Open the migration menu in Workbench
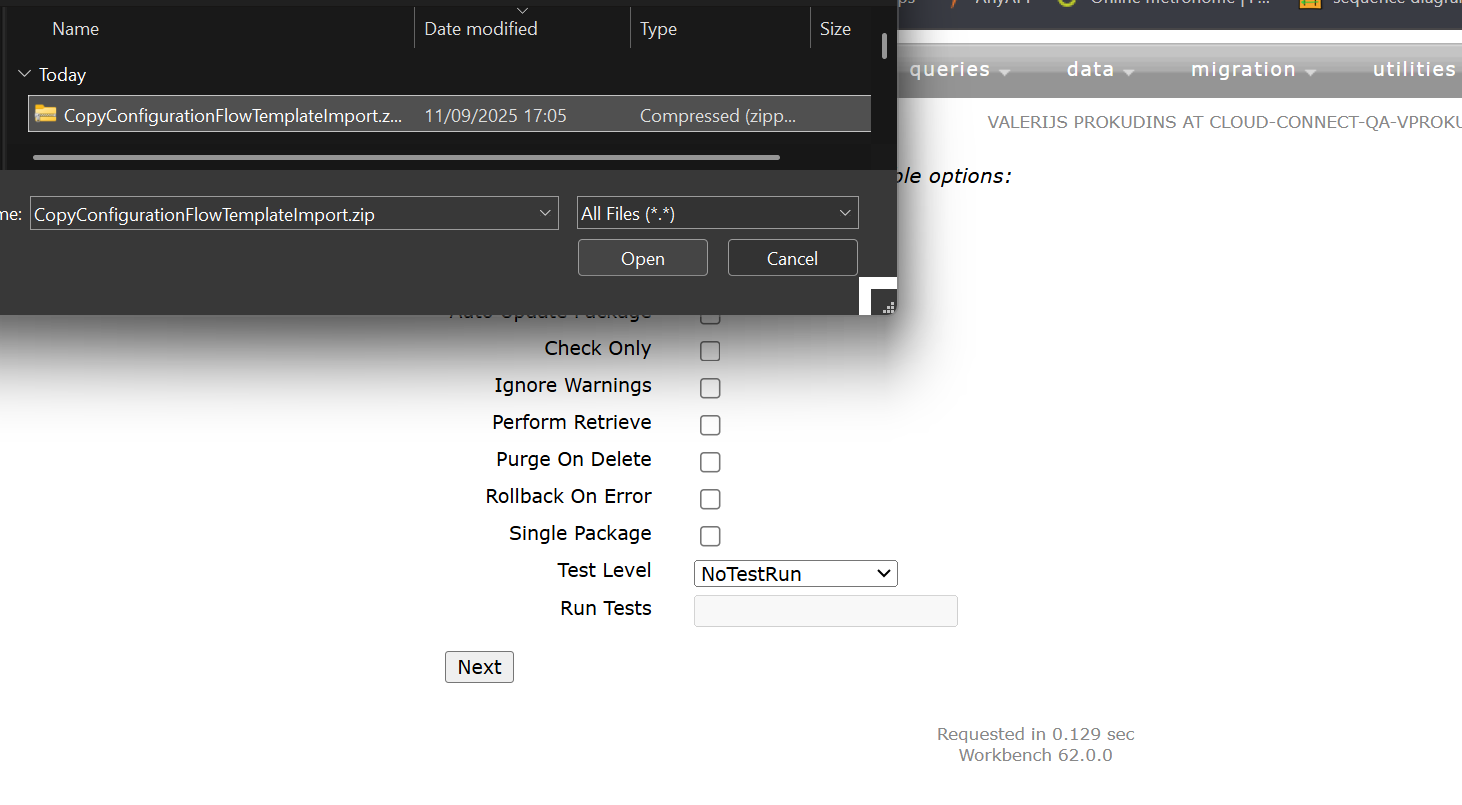 click(x=1252, y=70)
